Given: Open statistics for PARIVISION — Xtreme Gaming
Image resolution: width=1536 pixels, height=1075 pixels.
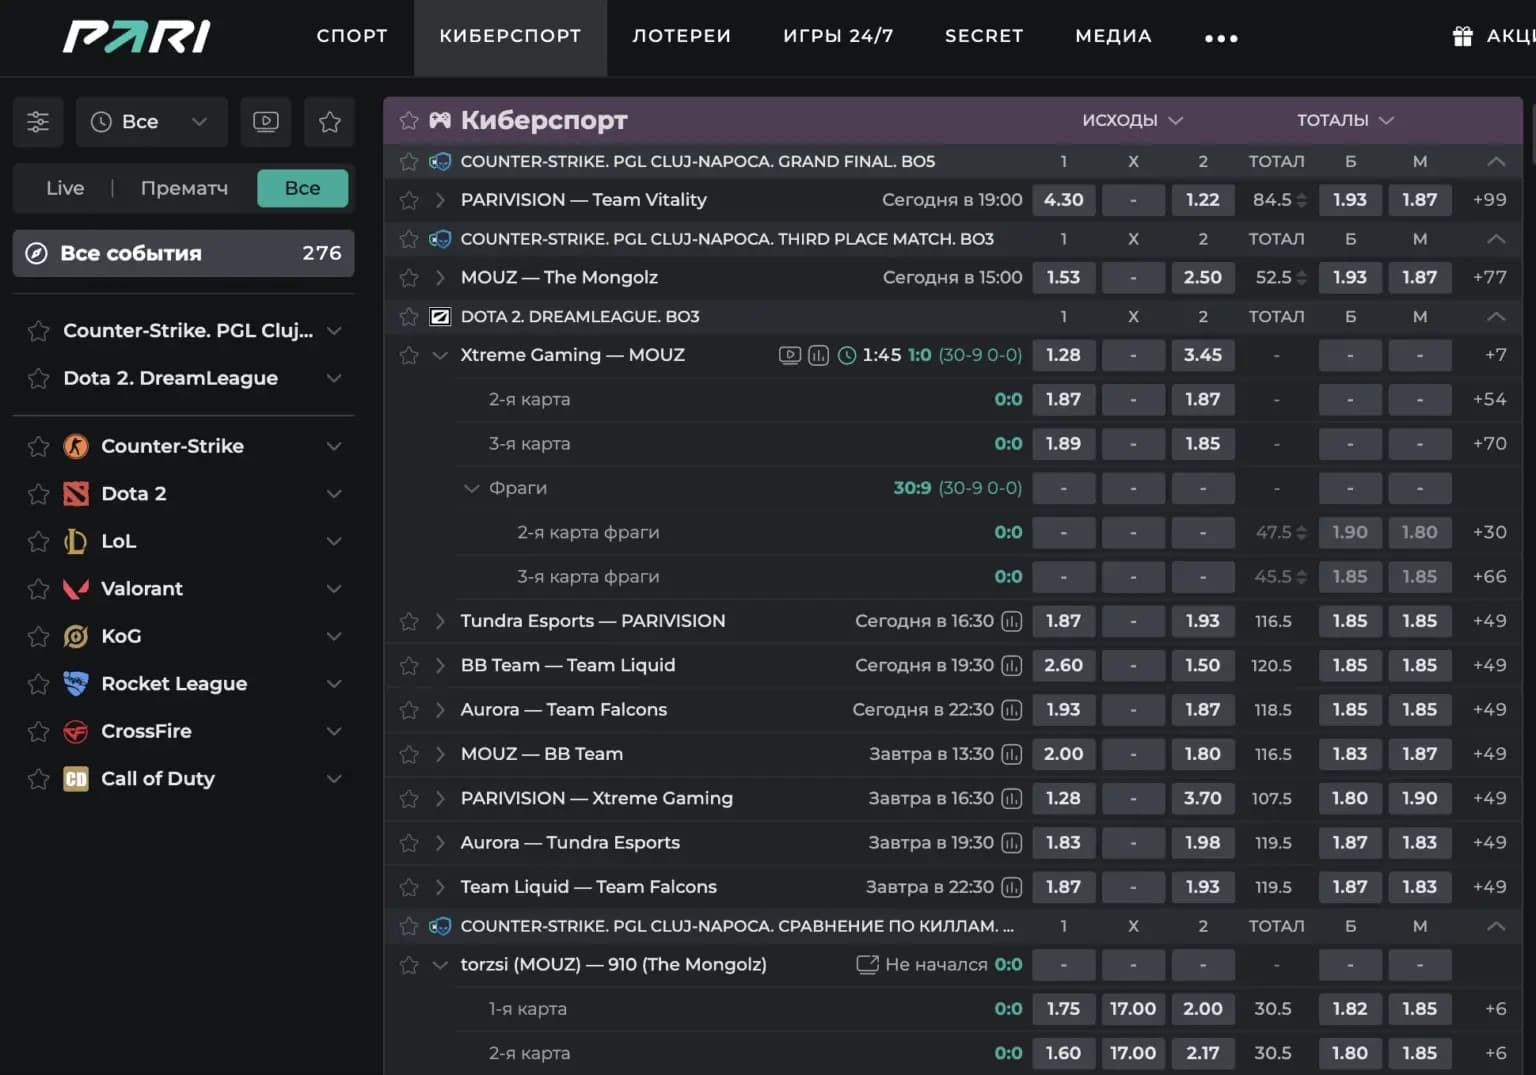Looking at the screenshot, I should tap(1012, 798).
